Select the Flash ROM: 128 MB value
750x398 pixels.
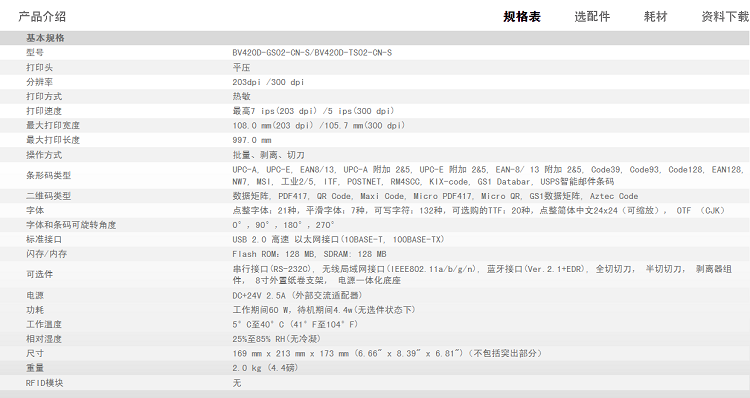point(309,254)
